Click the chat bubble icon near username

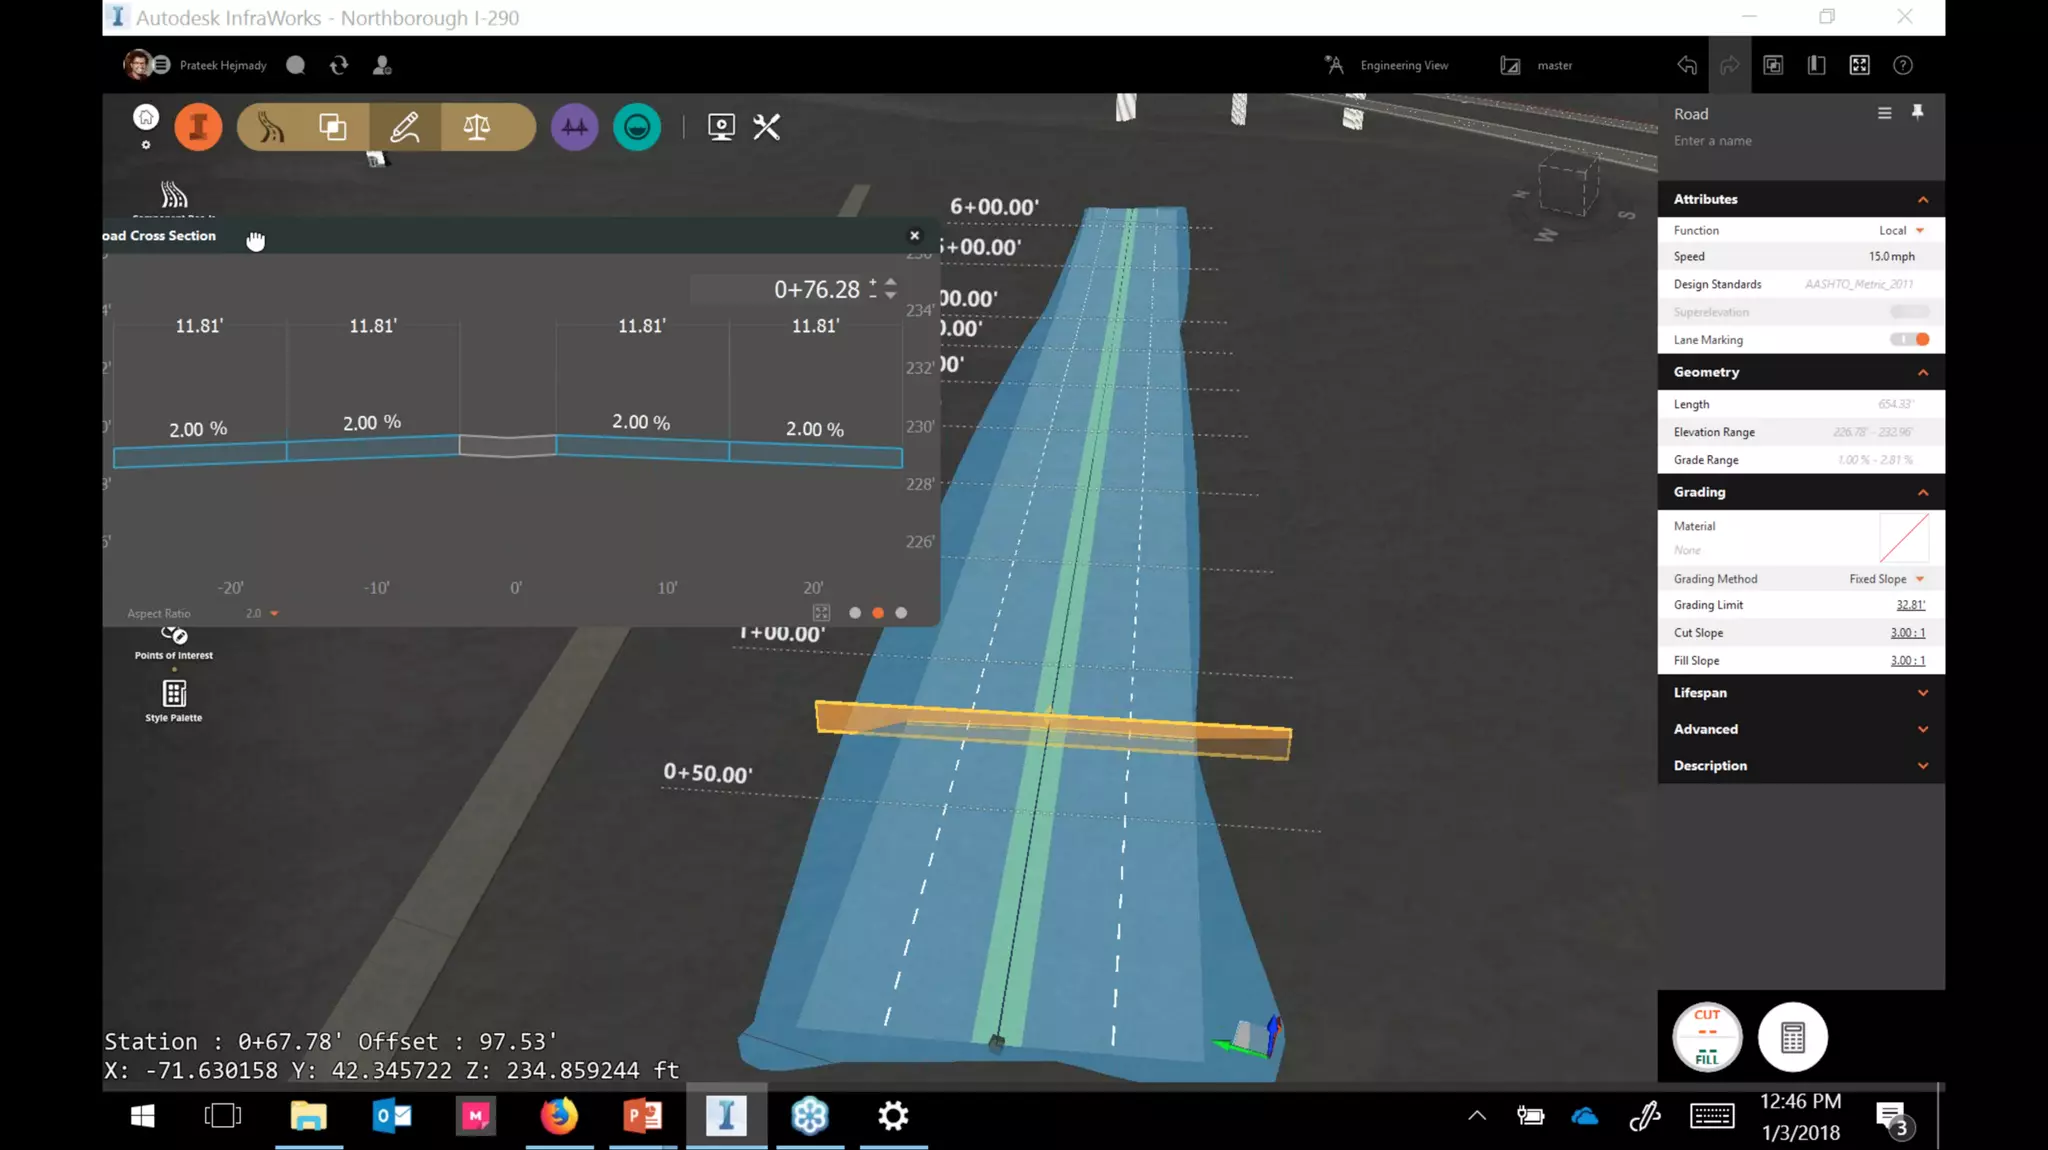[295, 65]
